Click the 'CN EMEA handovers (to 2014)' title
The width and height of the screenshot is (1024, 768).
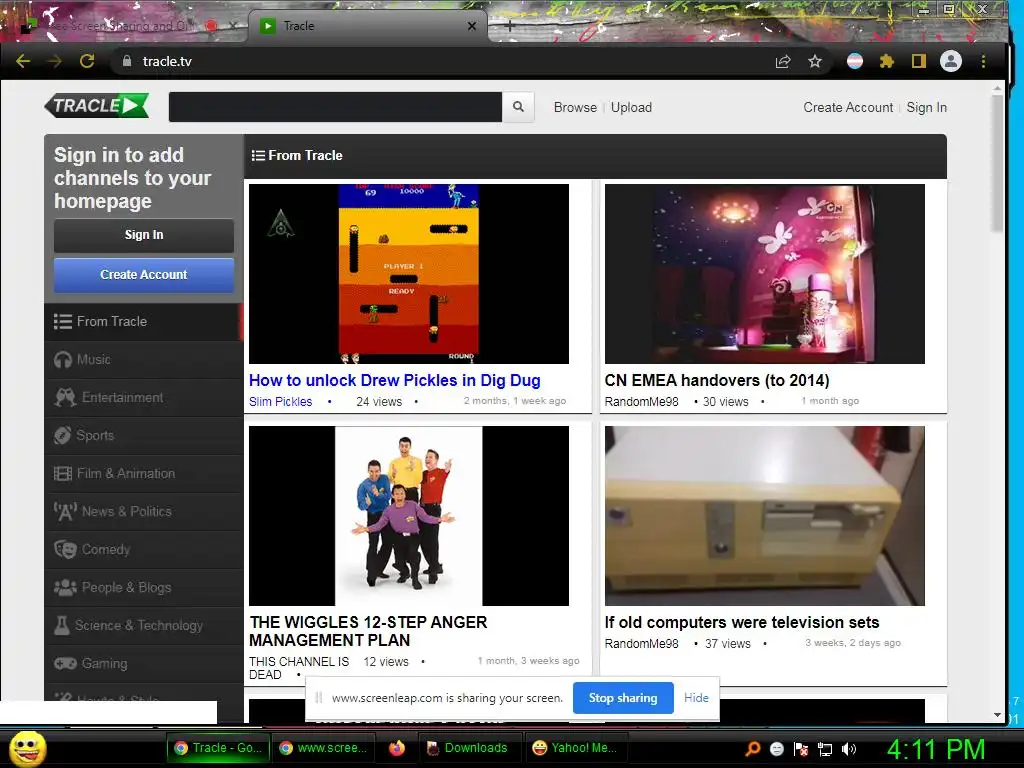pyautogui.click(x=717, y=380)
